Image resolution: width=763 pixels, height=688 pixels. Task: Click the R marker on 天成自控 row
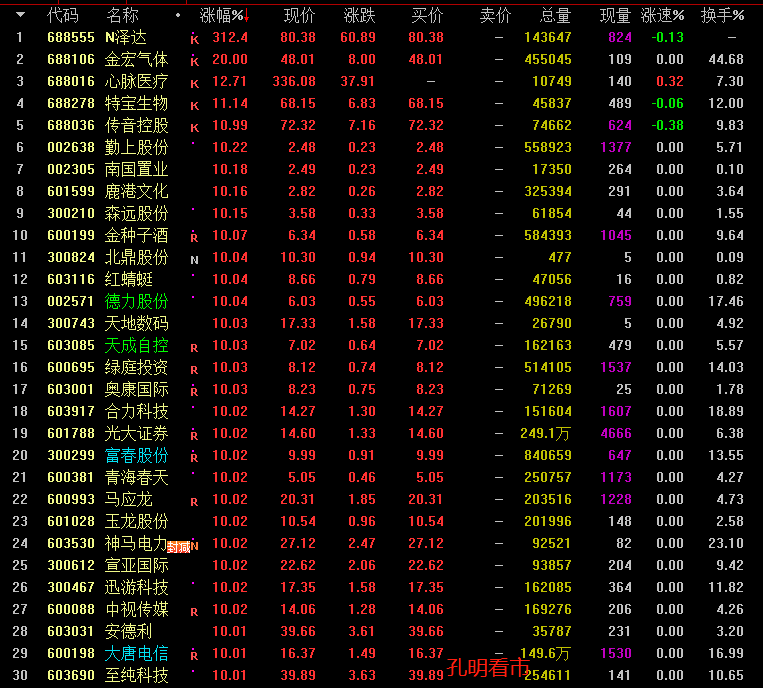(x=194, y=348)
